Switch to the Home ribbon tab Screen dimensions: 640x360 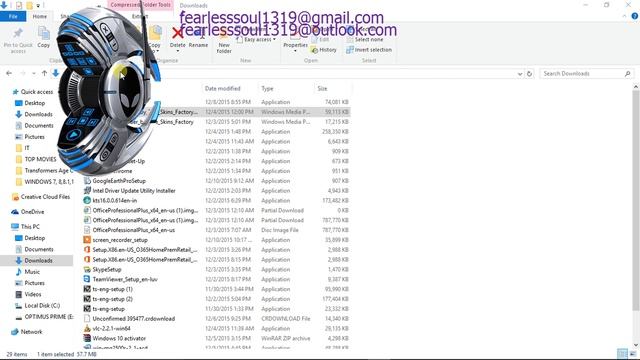click(x=40, y=16)
